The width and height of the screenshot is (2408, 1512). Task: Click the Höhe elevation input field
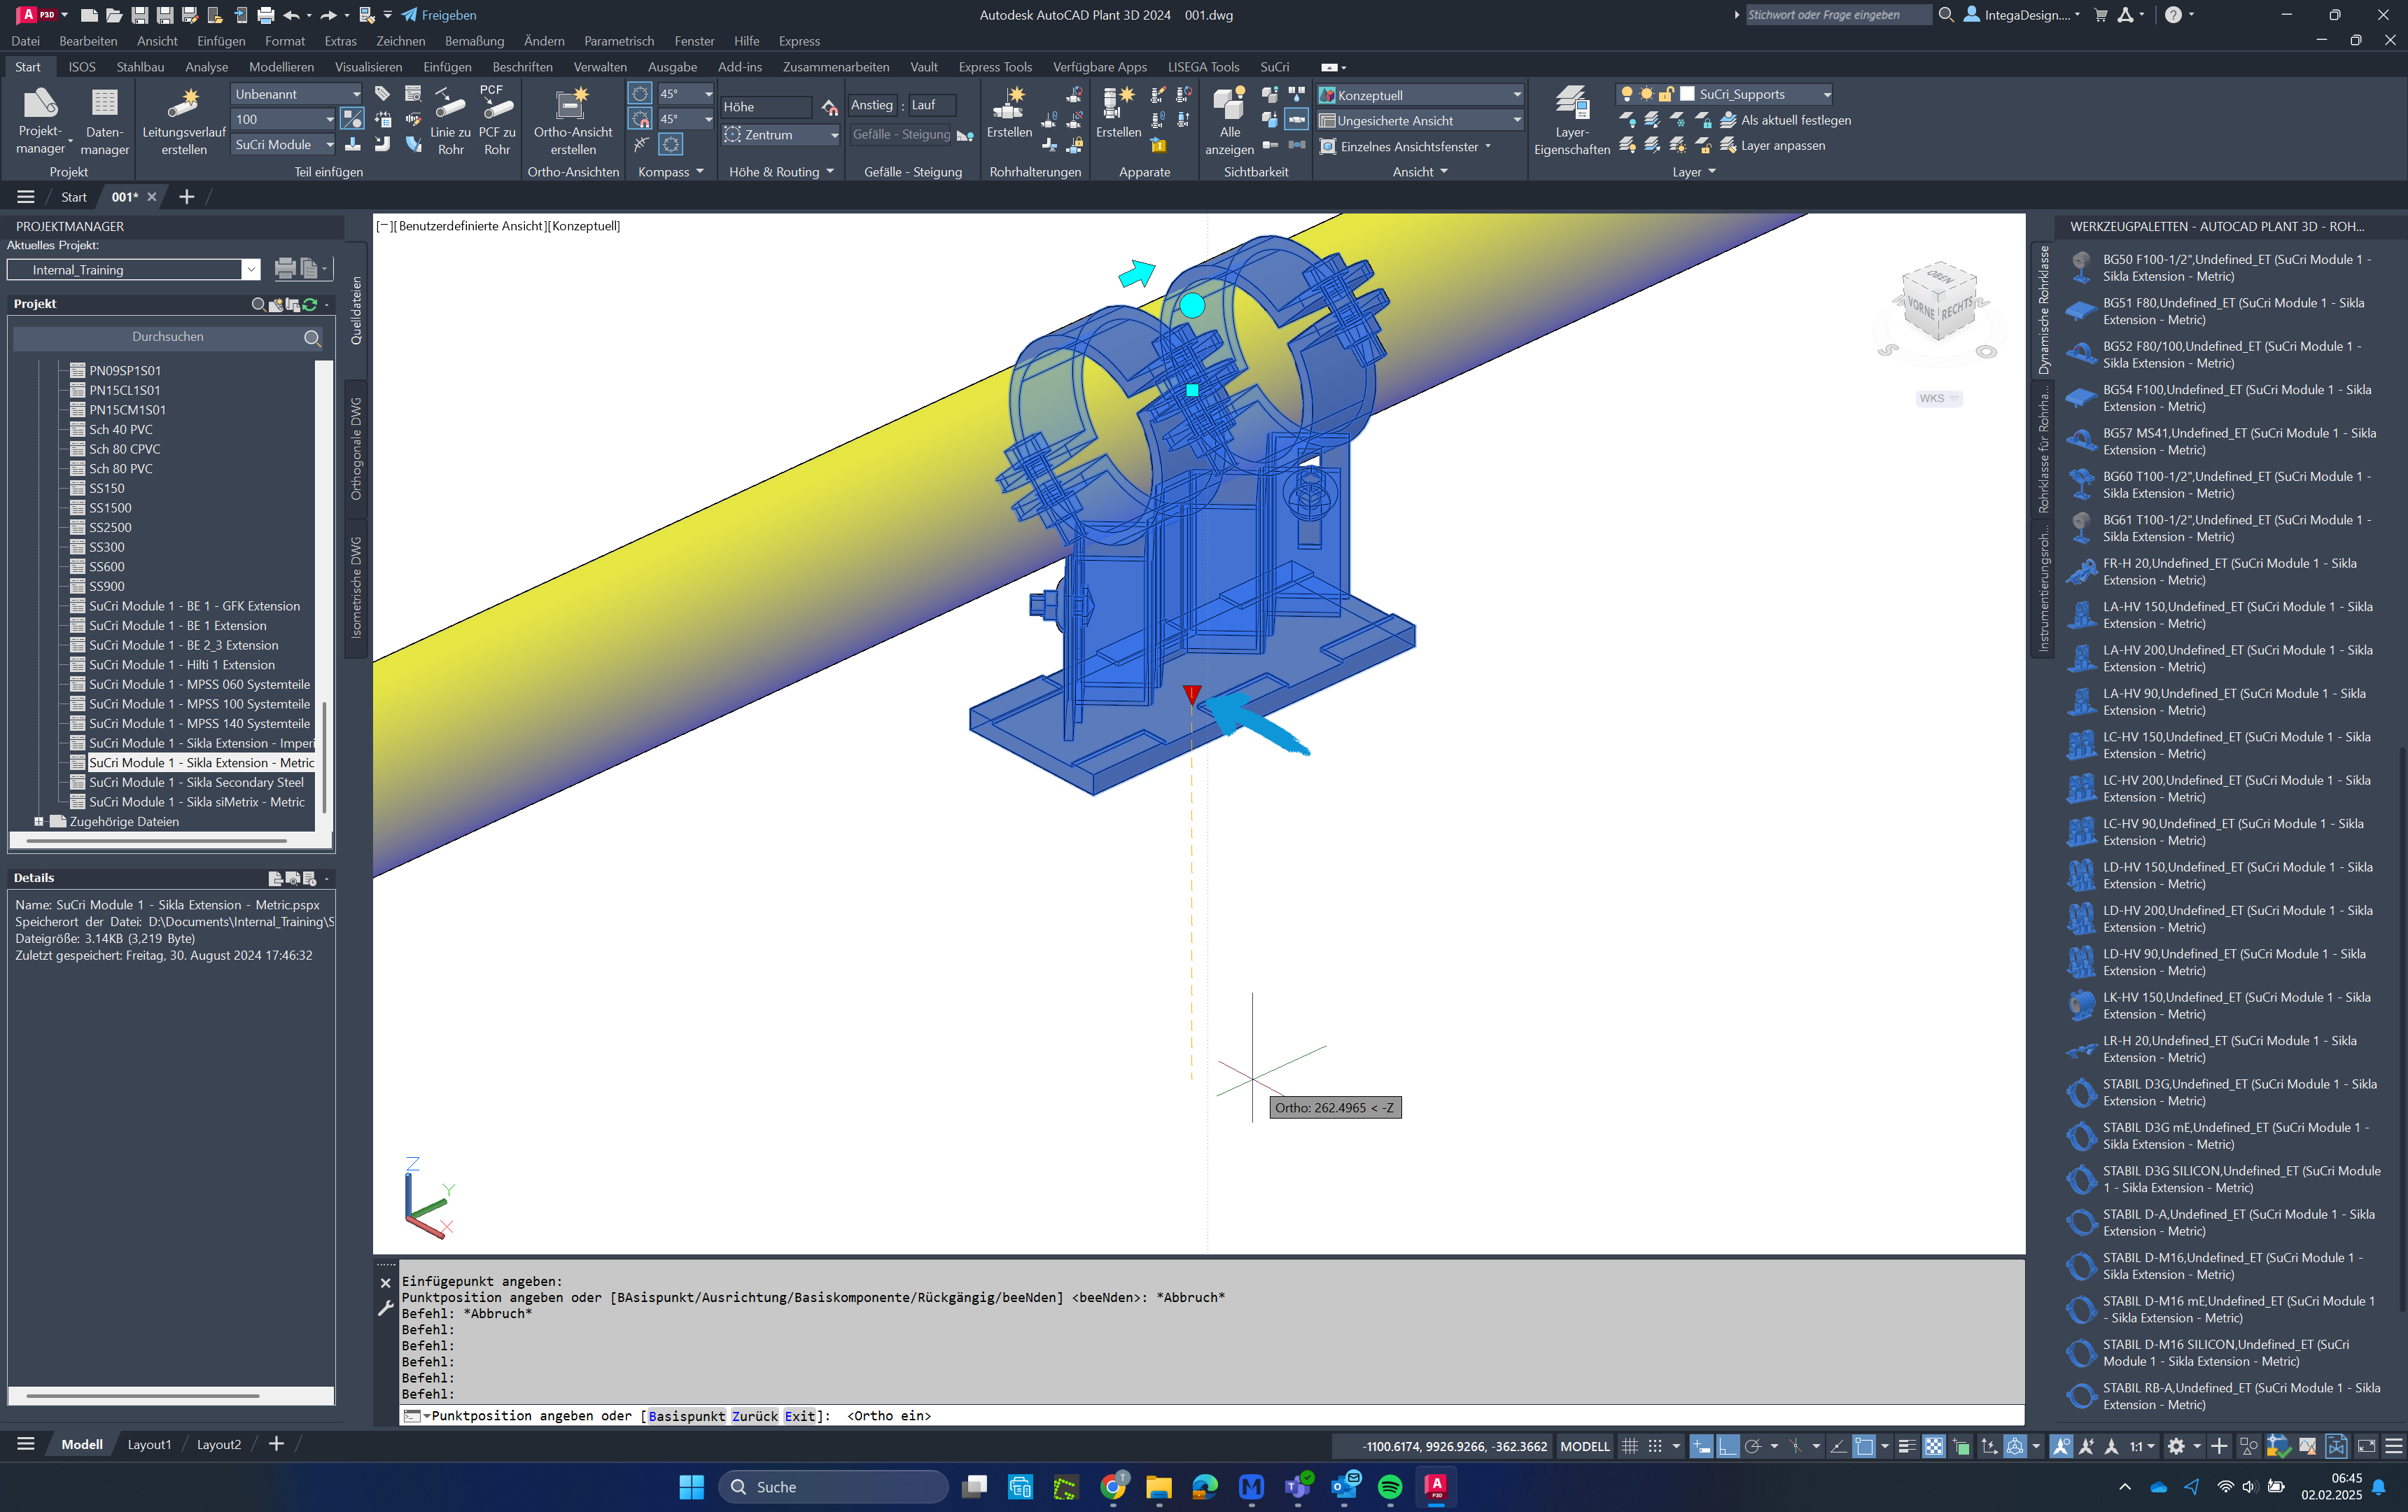(x=767, y=107)
